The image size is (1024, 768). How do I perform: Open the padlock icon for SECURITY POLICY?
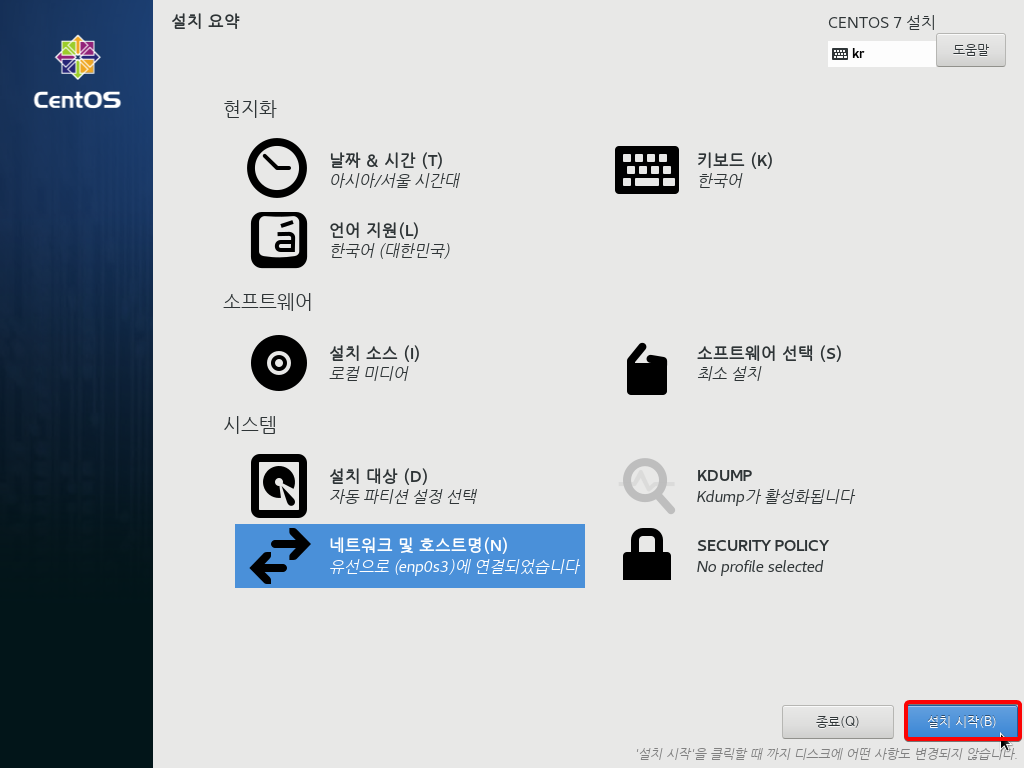tap(647, 554)
